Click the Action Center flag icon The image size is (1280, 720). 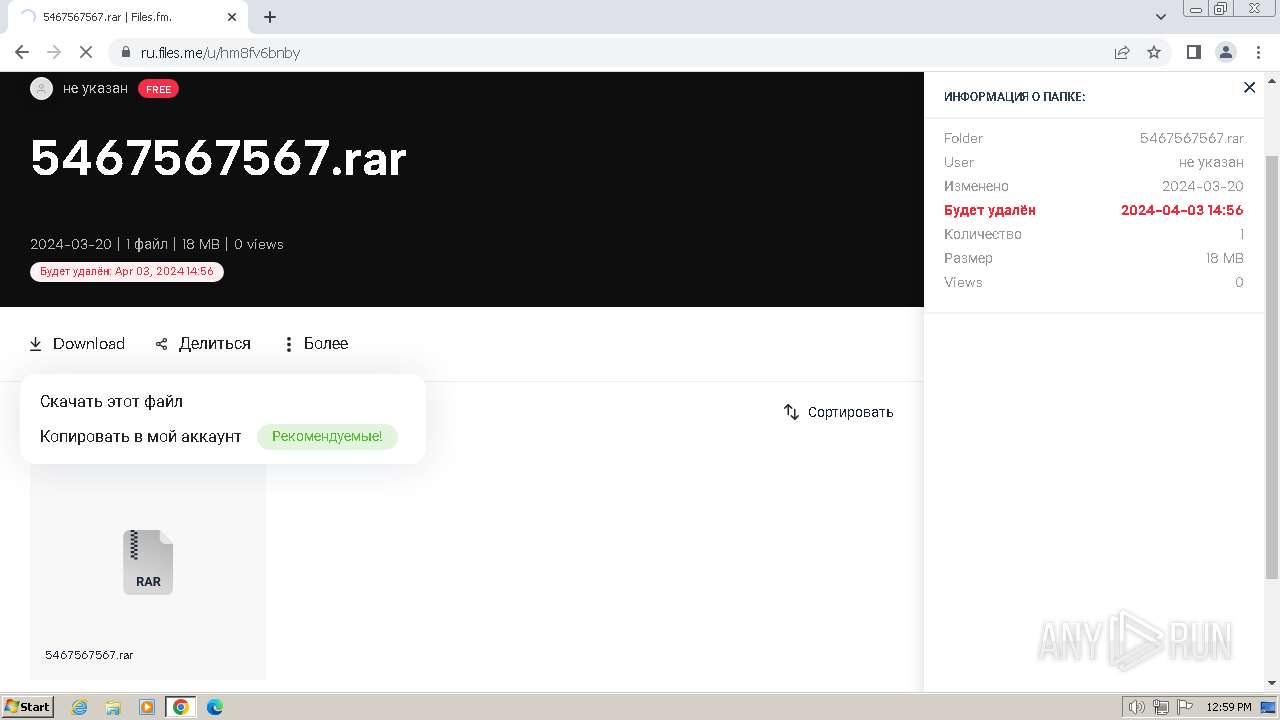[x=1184, y=707]
